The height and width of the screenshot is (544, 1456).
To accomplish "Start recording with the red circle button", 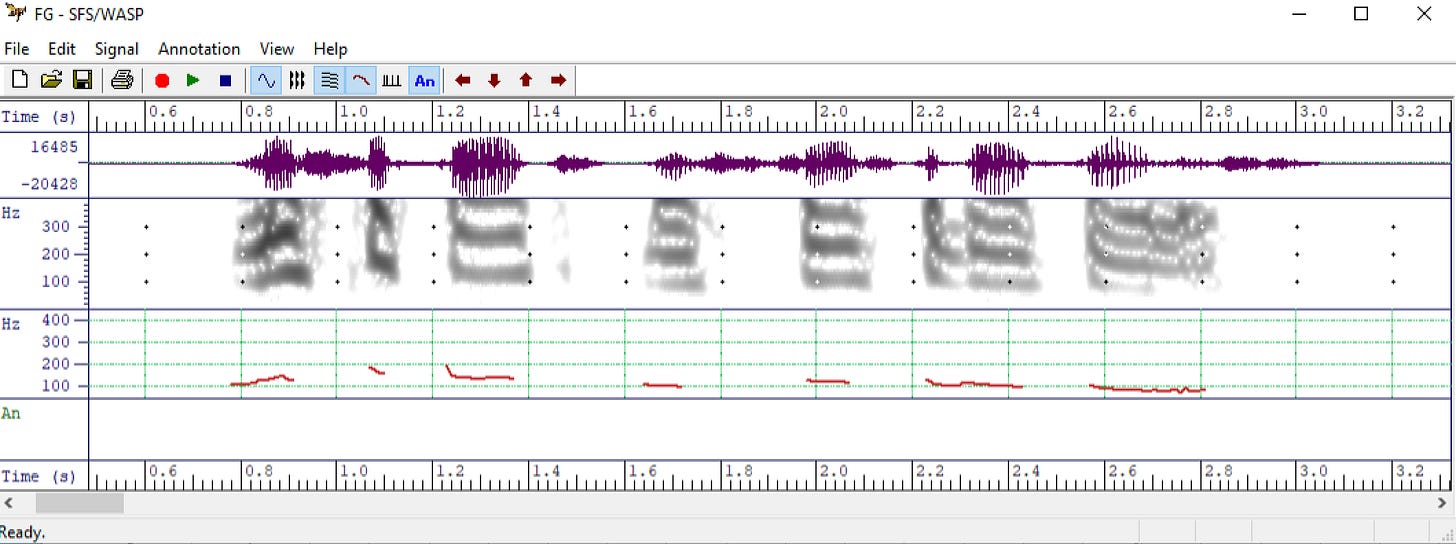I will (x=162, y=80).
